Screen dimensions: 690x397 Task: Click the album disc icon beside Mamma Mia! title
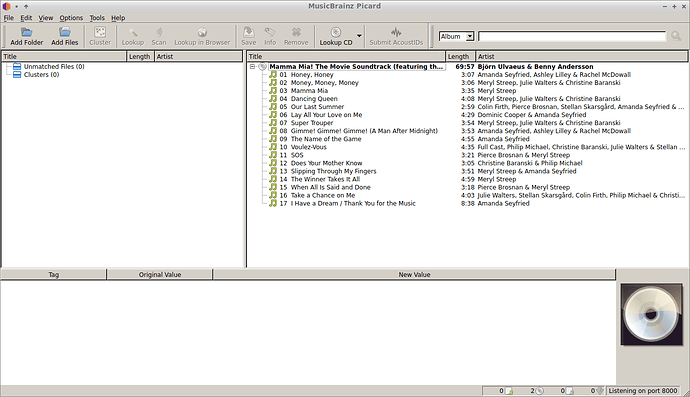262,67
